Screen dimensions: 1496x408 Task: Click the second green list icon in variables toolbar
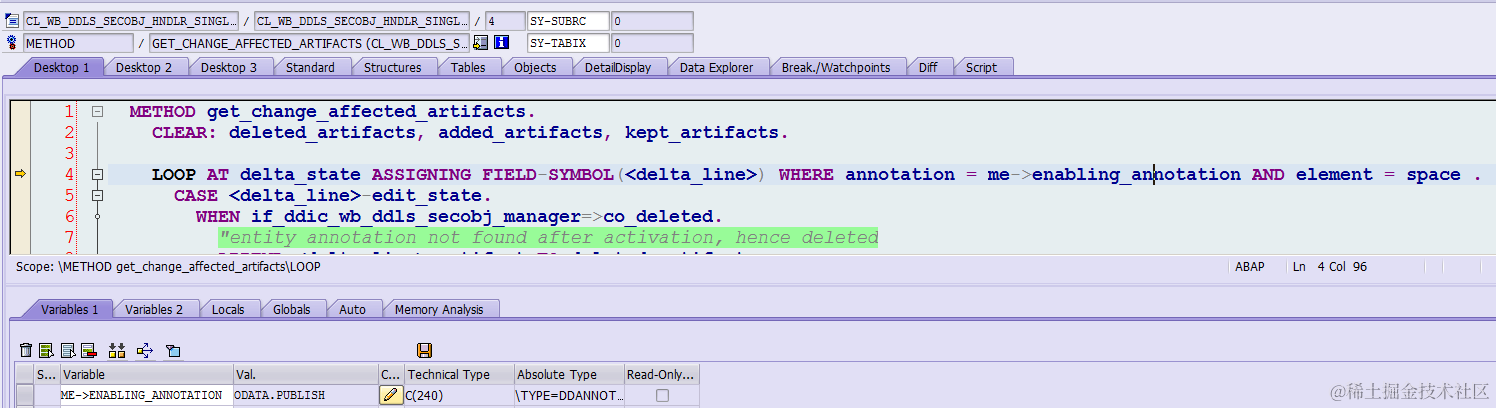click(46, 350)
